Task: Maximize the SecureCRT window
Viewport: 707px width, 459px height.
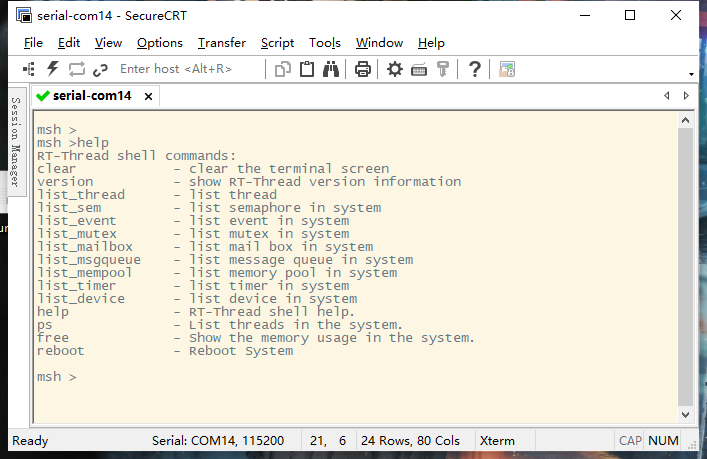Action: pyautogui.click(x=630, y=15)
